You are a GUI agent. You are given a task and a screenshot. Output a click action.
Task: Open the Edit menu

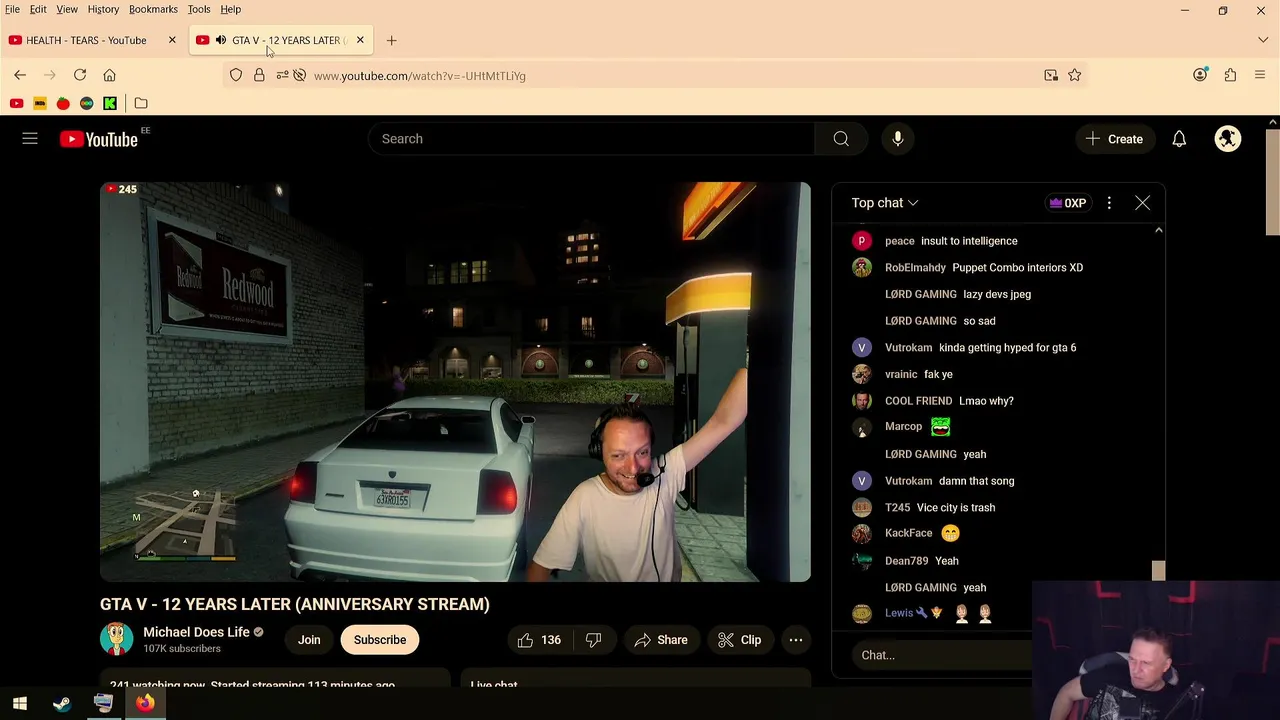[38, 9]
